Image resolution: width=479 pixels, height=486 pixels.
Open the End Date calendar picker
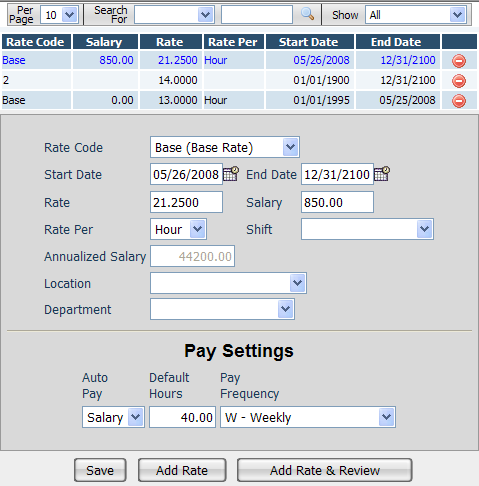382,174
